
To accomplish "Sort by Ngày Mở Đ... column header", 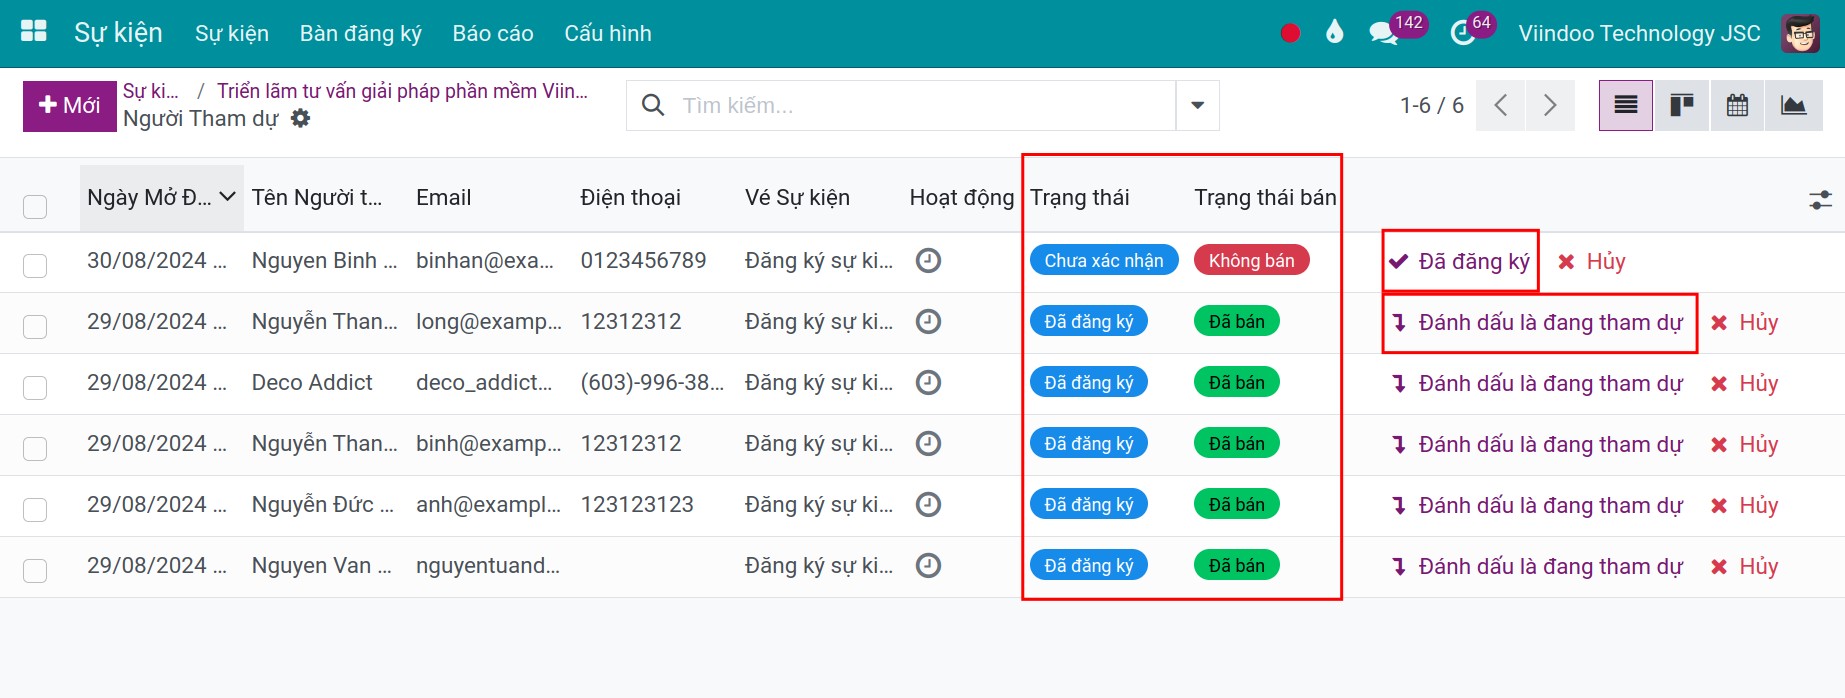I will [x=161, y=197].
